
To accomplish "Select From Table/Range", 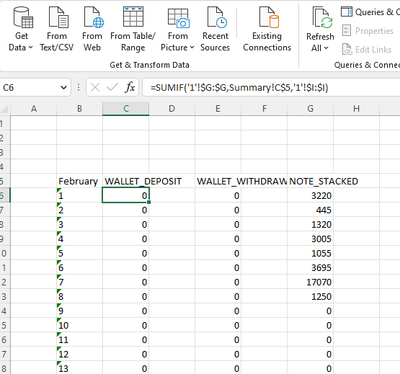I will tap(133, 29).
